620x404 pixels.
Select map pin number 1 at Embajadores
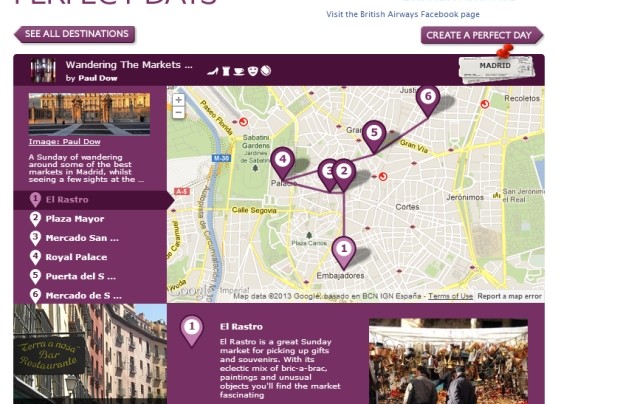tap(344, 252)
